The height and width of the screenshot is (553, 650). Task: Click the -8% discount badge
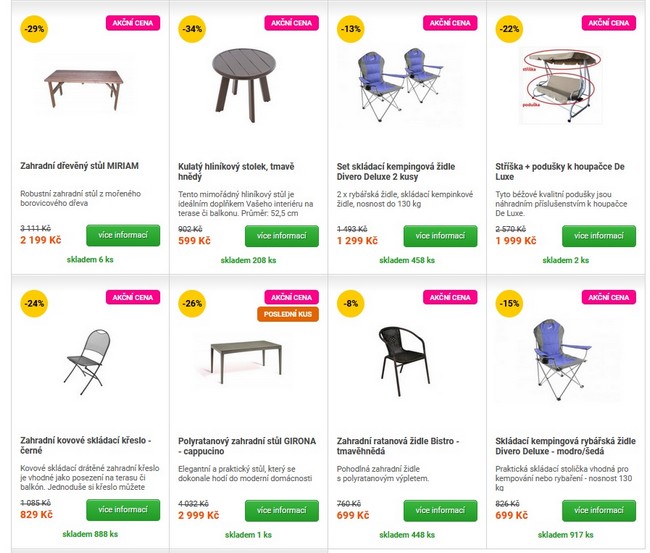(350, 302)
